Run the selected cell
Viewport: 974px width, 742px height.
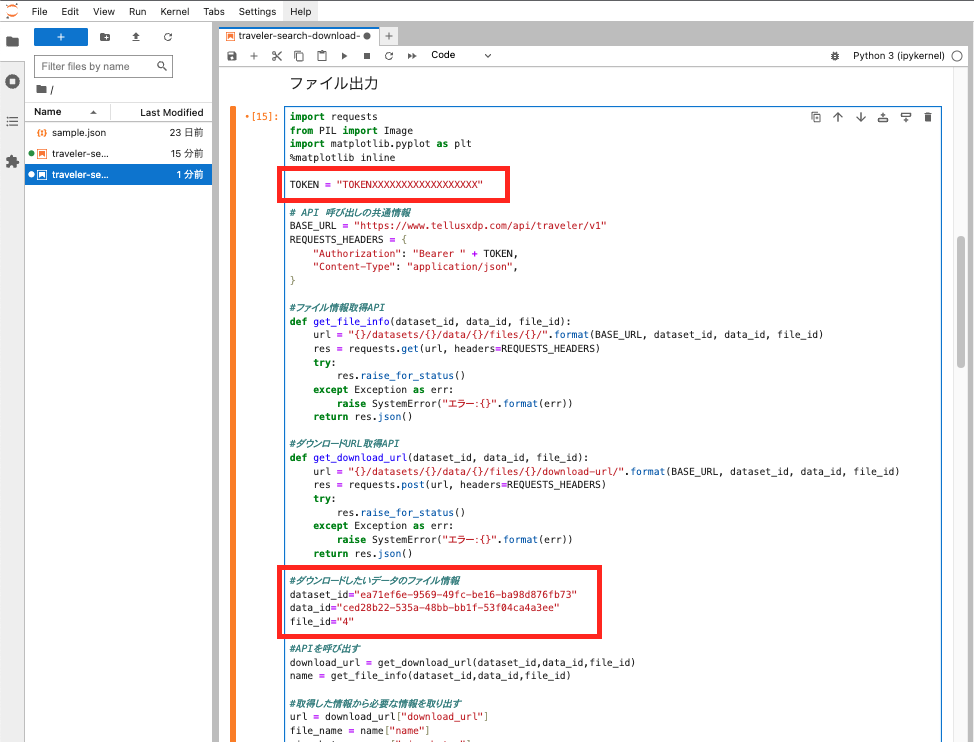coord(344,56)
